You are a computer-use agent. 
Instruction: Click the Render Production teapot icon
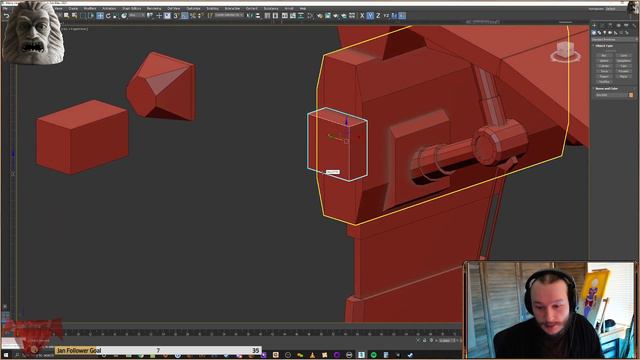(x=336, y=16)
